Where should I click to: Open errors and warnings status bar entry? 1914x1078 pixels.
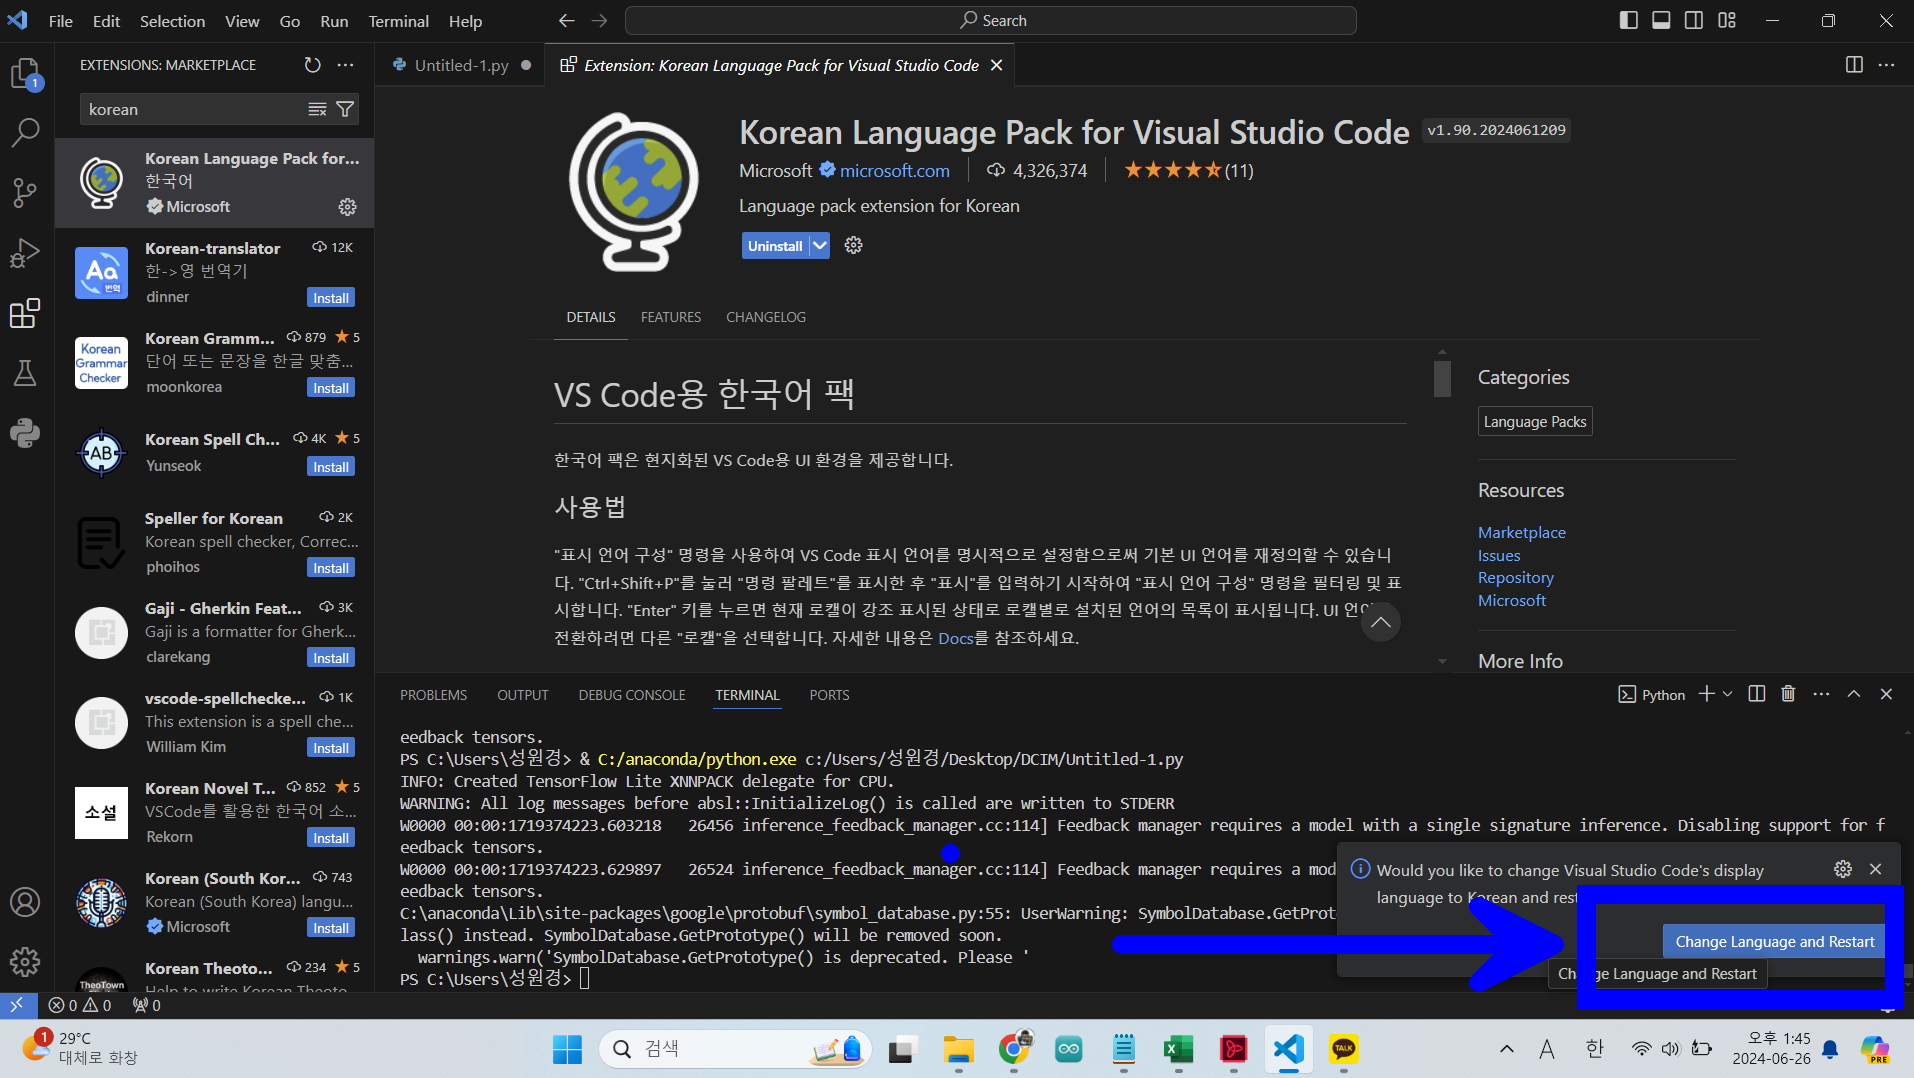(80, 1005)
